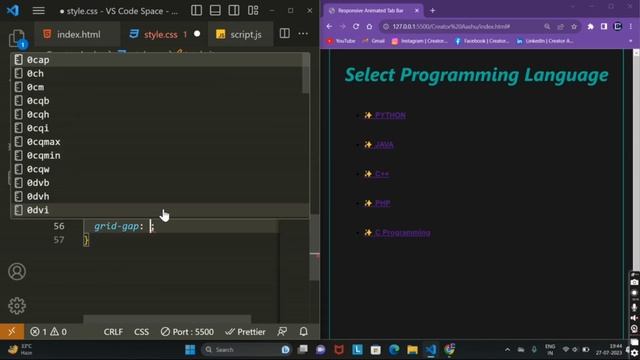Open a new browser tab
The image size is (640, 360).
tap(433, 11)
